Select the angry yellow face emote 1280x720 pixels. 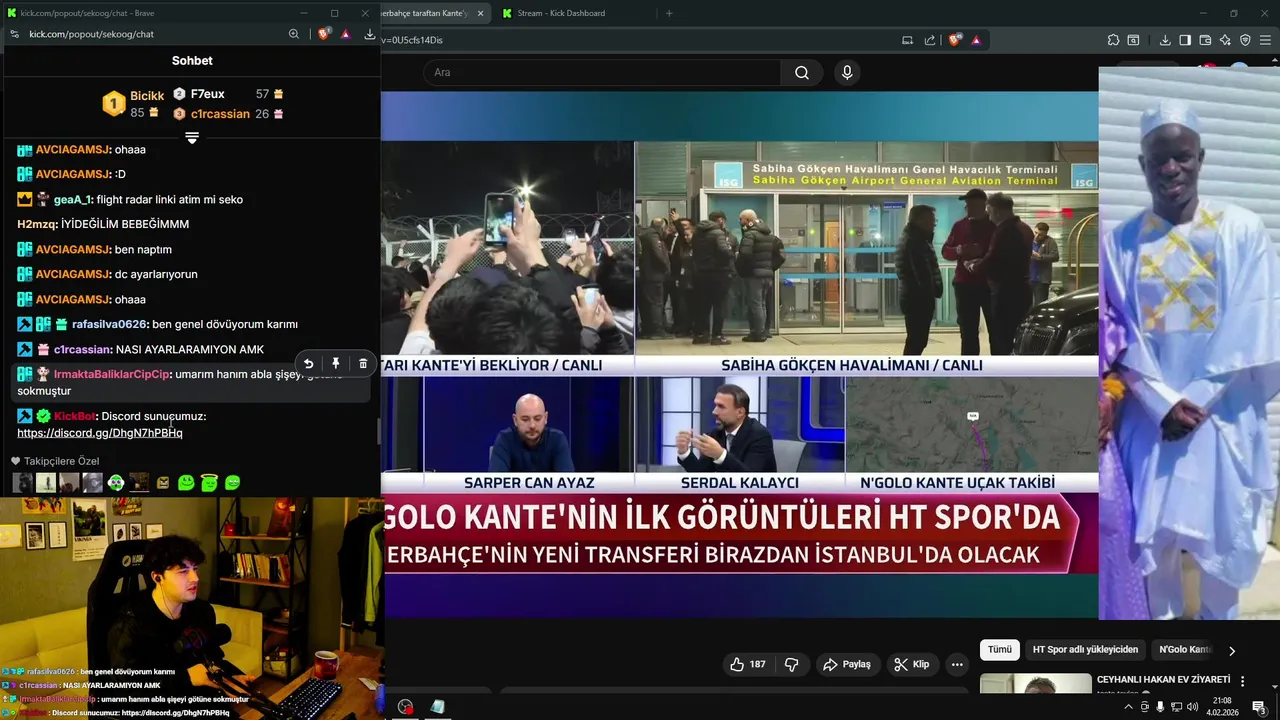(163, 483)
